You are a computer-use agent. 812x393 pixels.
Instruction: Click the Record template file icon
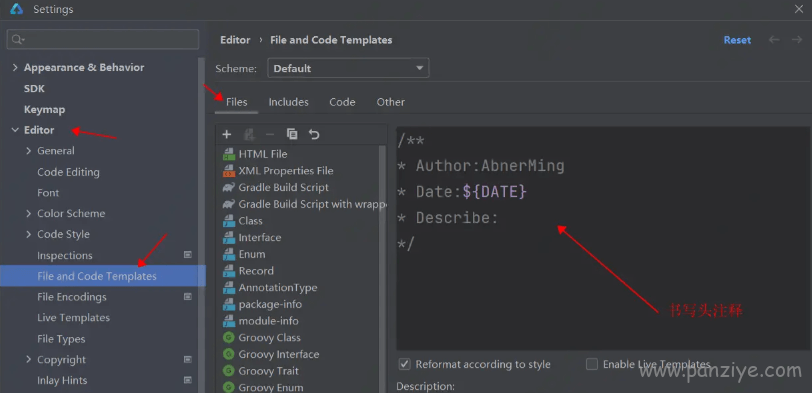pos(228,271)
